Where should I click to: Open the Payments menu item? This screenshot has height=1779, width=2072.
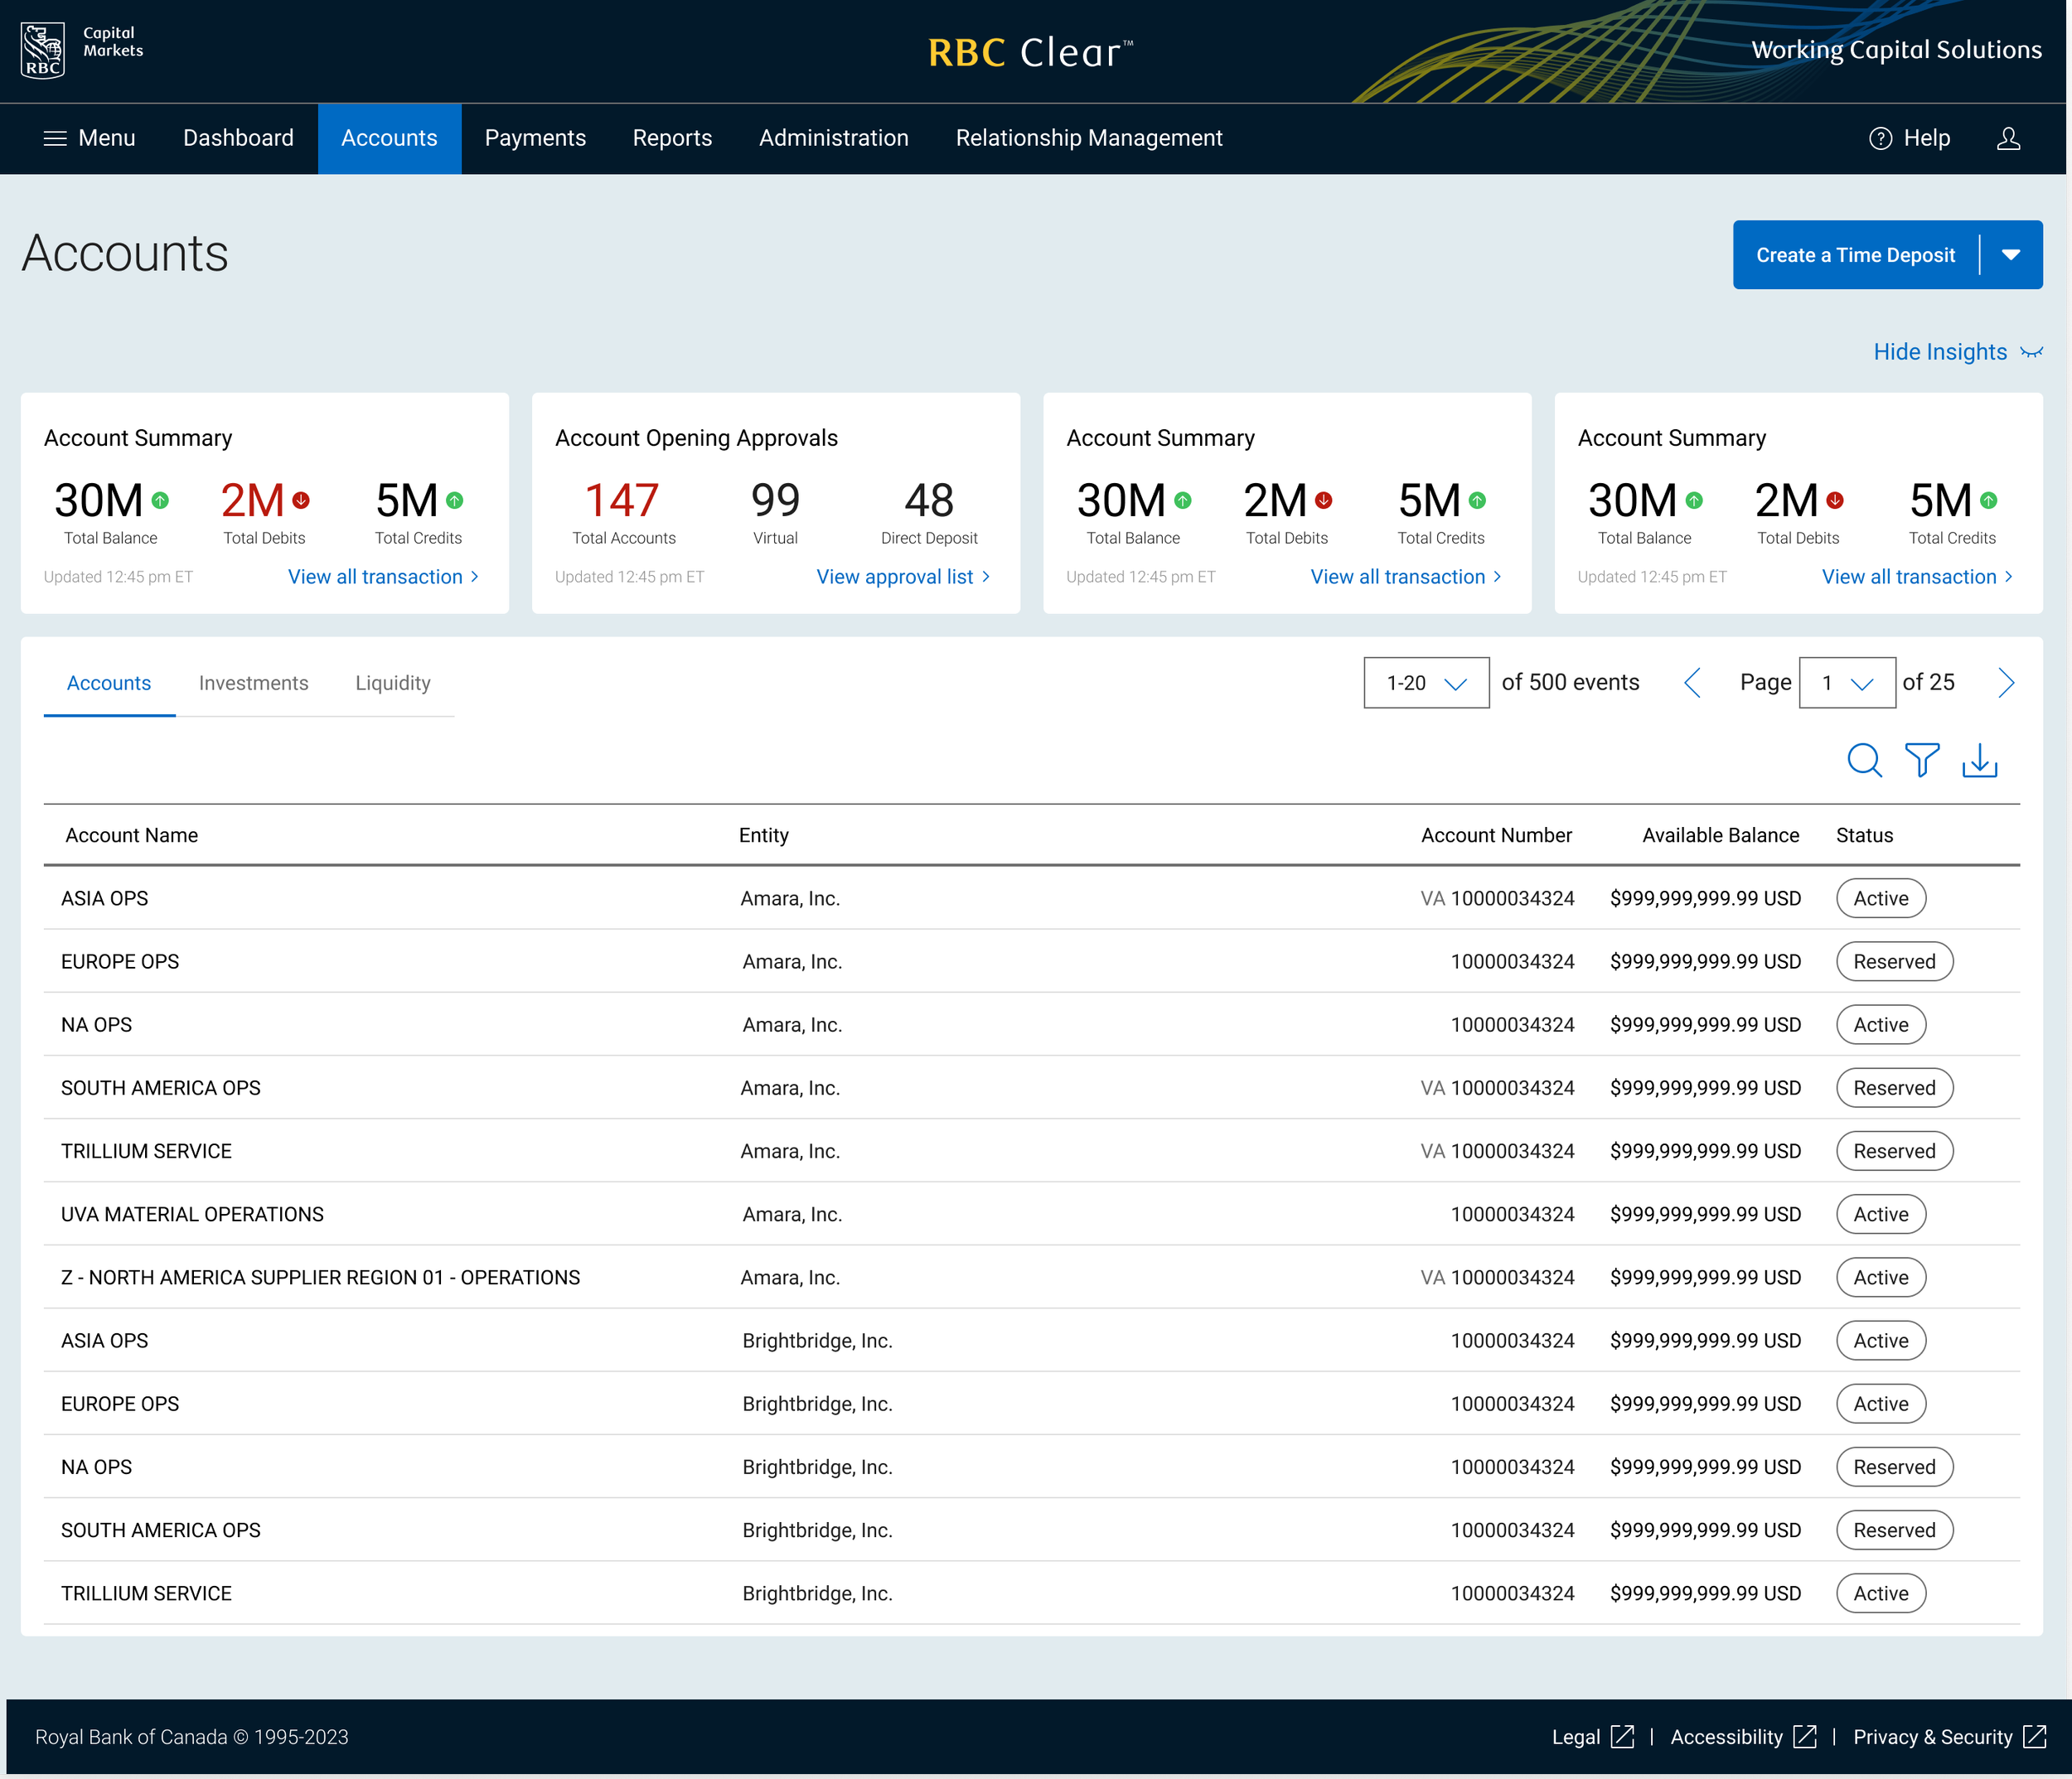(535, 138)
